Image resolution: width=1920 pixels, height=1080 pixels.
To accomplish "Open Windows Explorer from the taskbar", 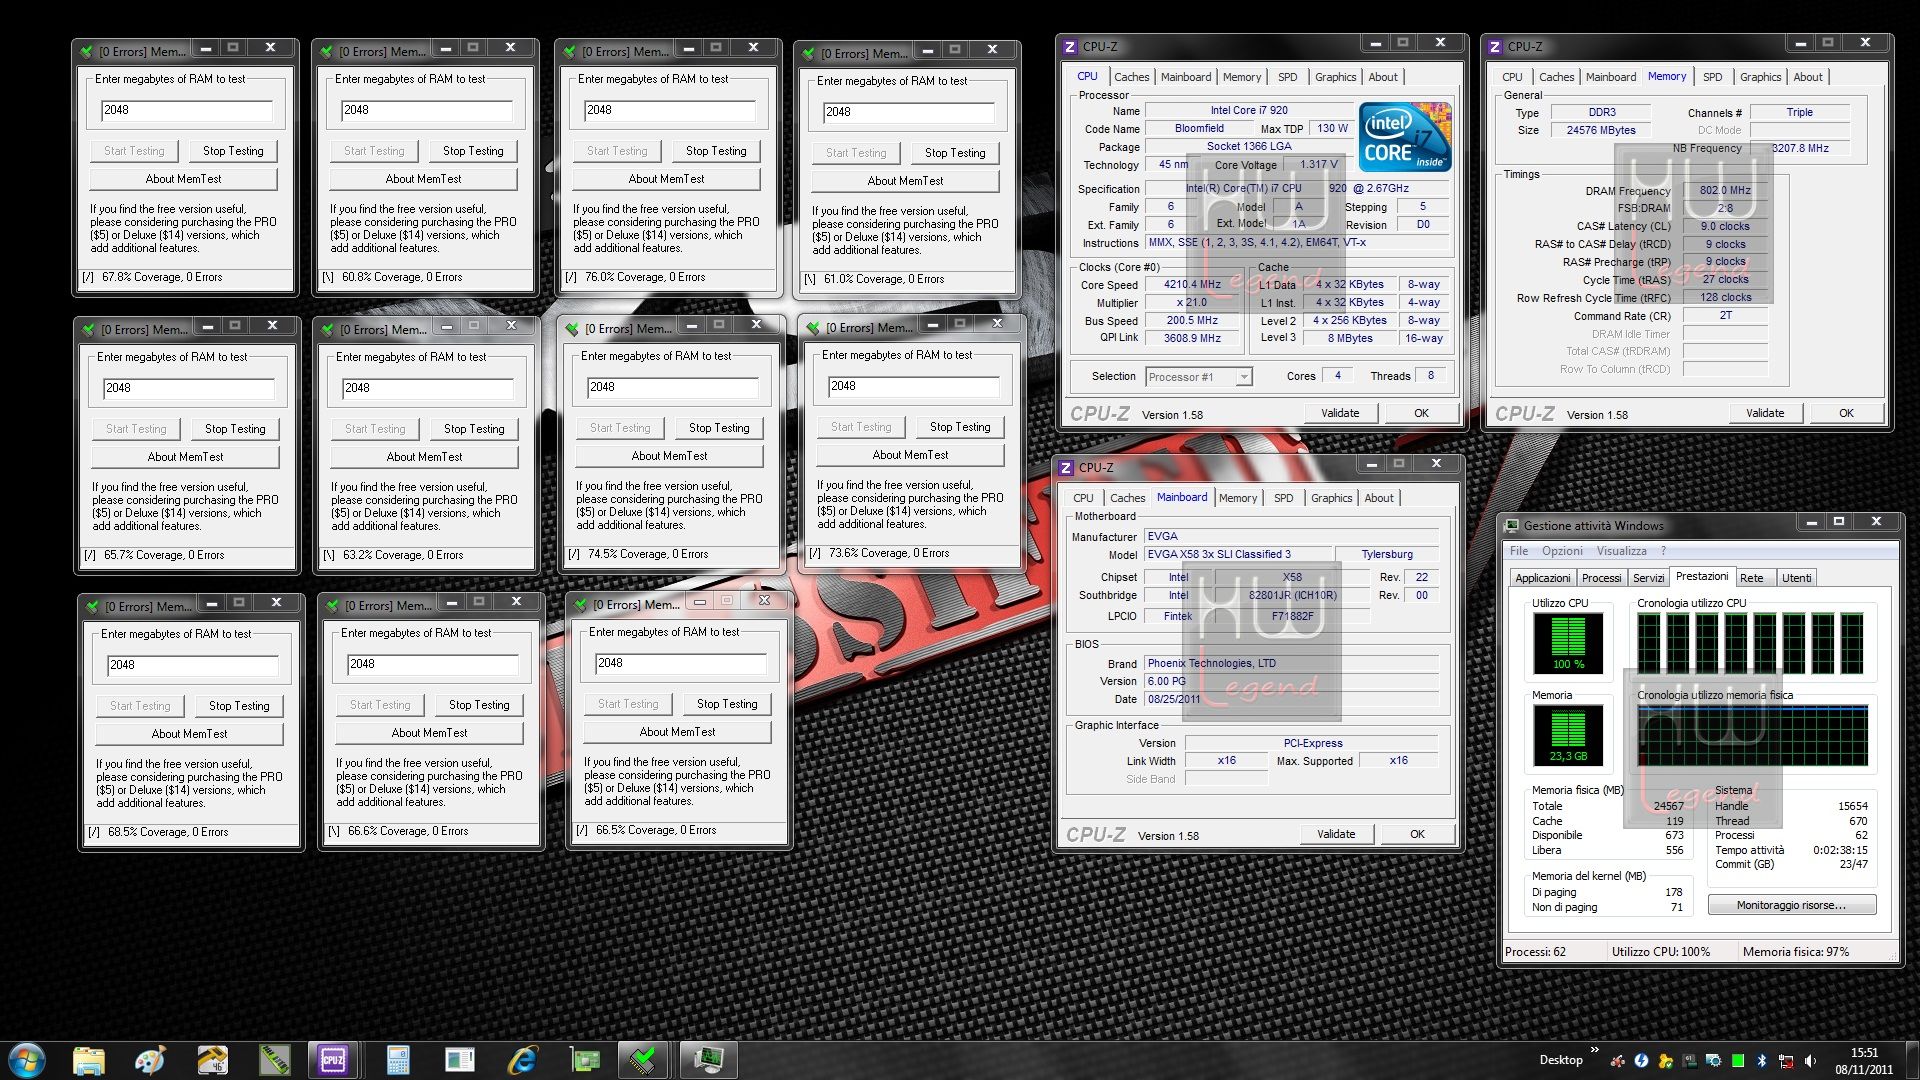I will (x=89, y=1060).
